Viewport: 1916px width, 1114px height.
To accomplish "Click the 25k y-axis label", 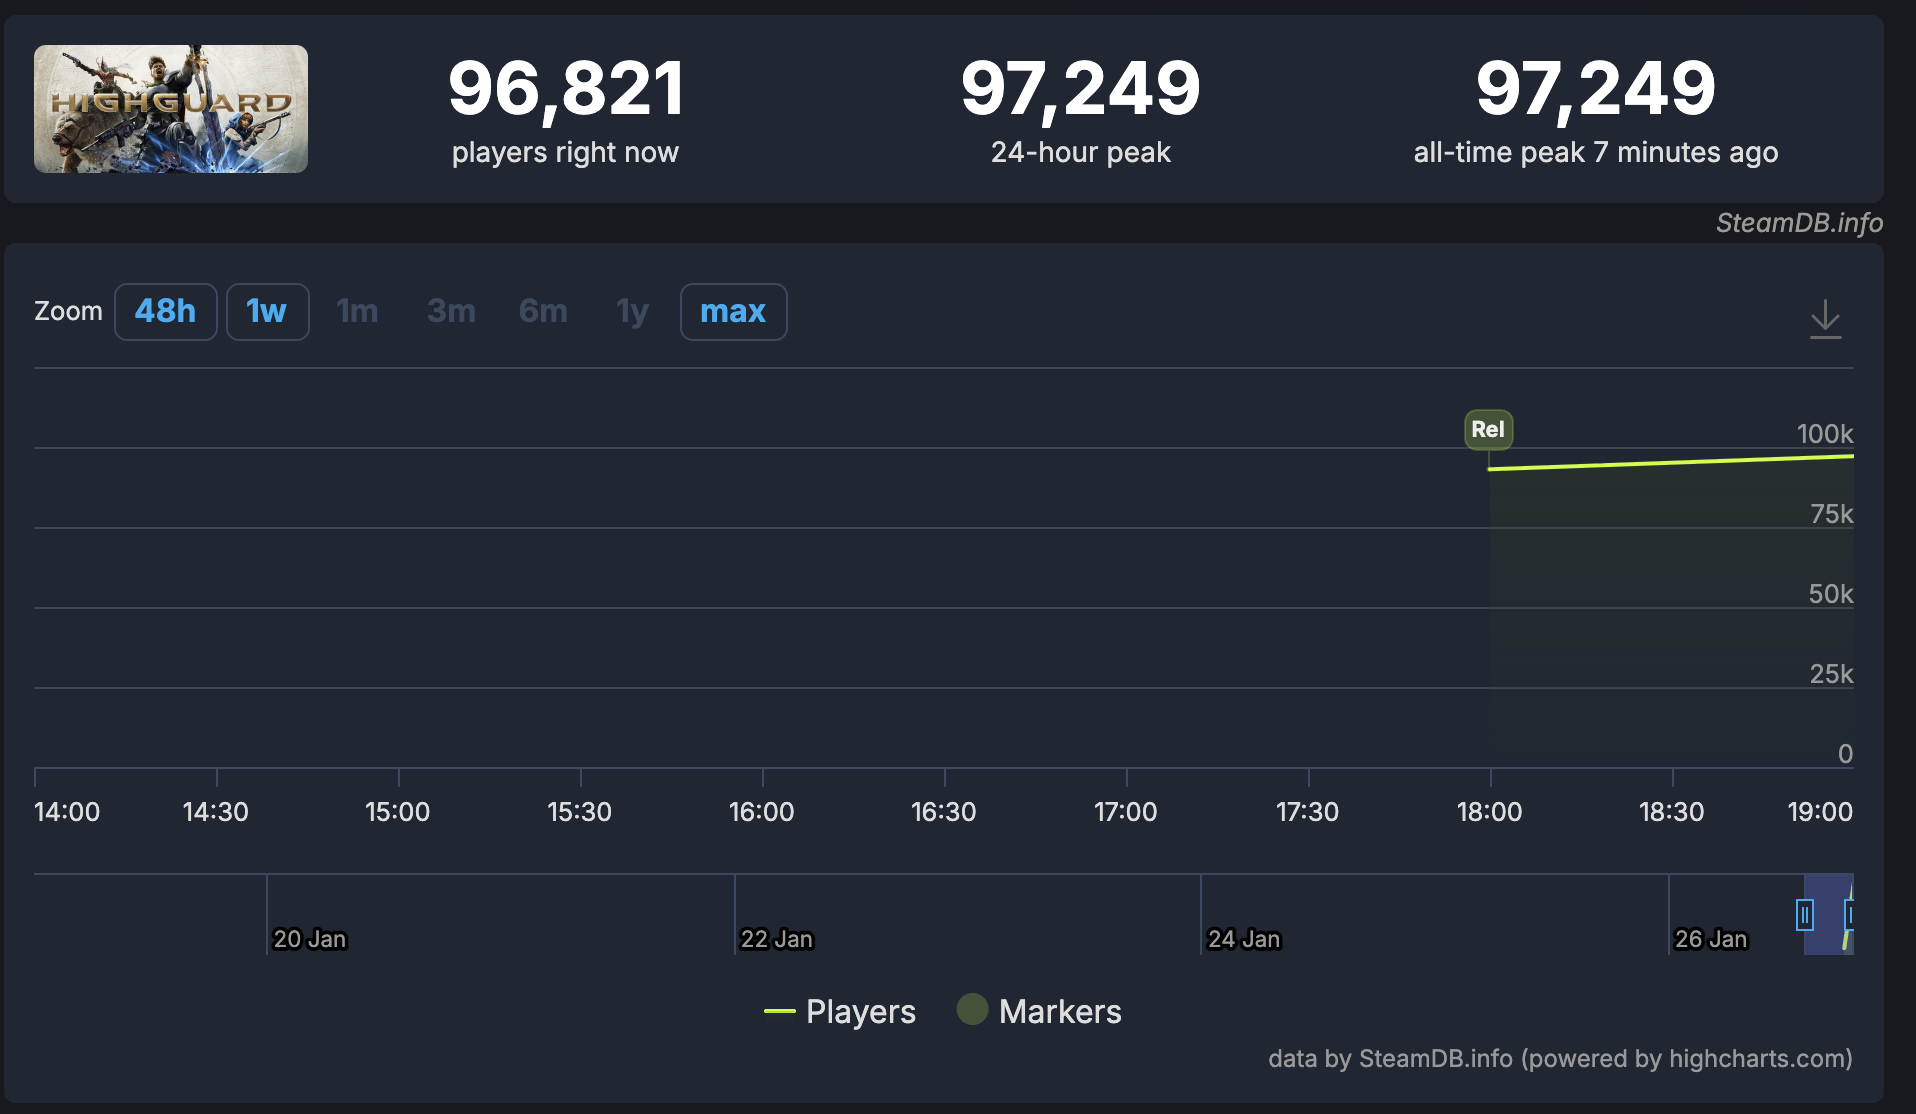I will (1832, 674).
